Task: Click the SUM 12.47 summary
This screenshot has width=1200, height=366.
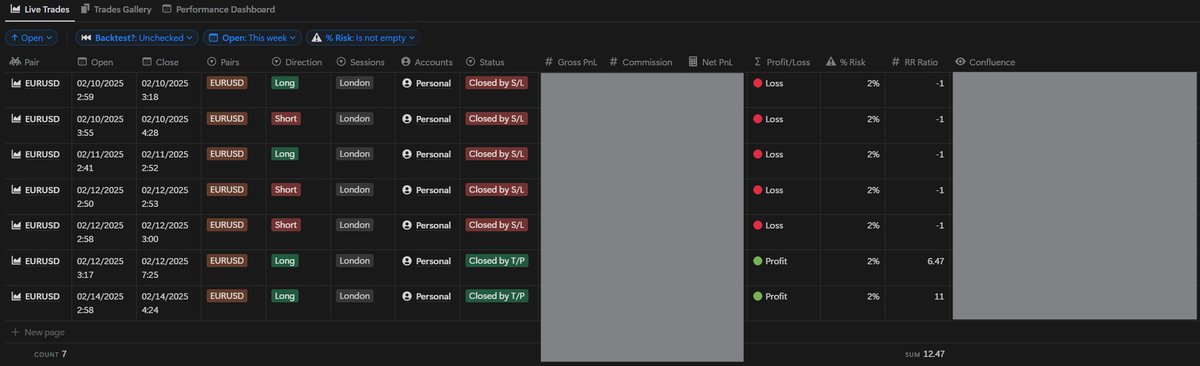Action: 925,354
